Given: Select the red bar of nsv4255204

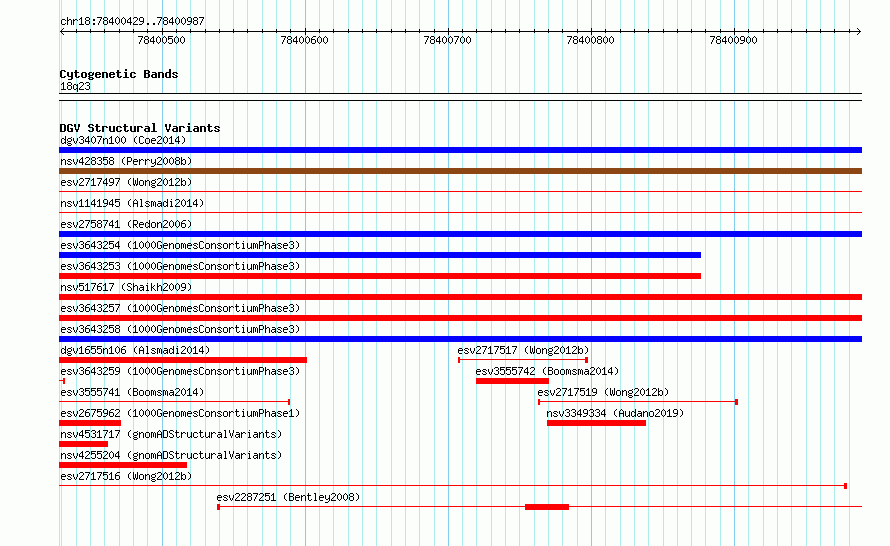Looking at the screenshot, I should point(123,465).
